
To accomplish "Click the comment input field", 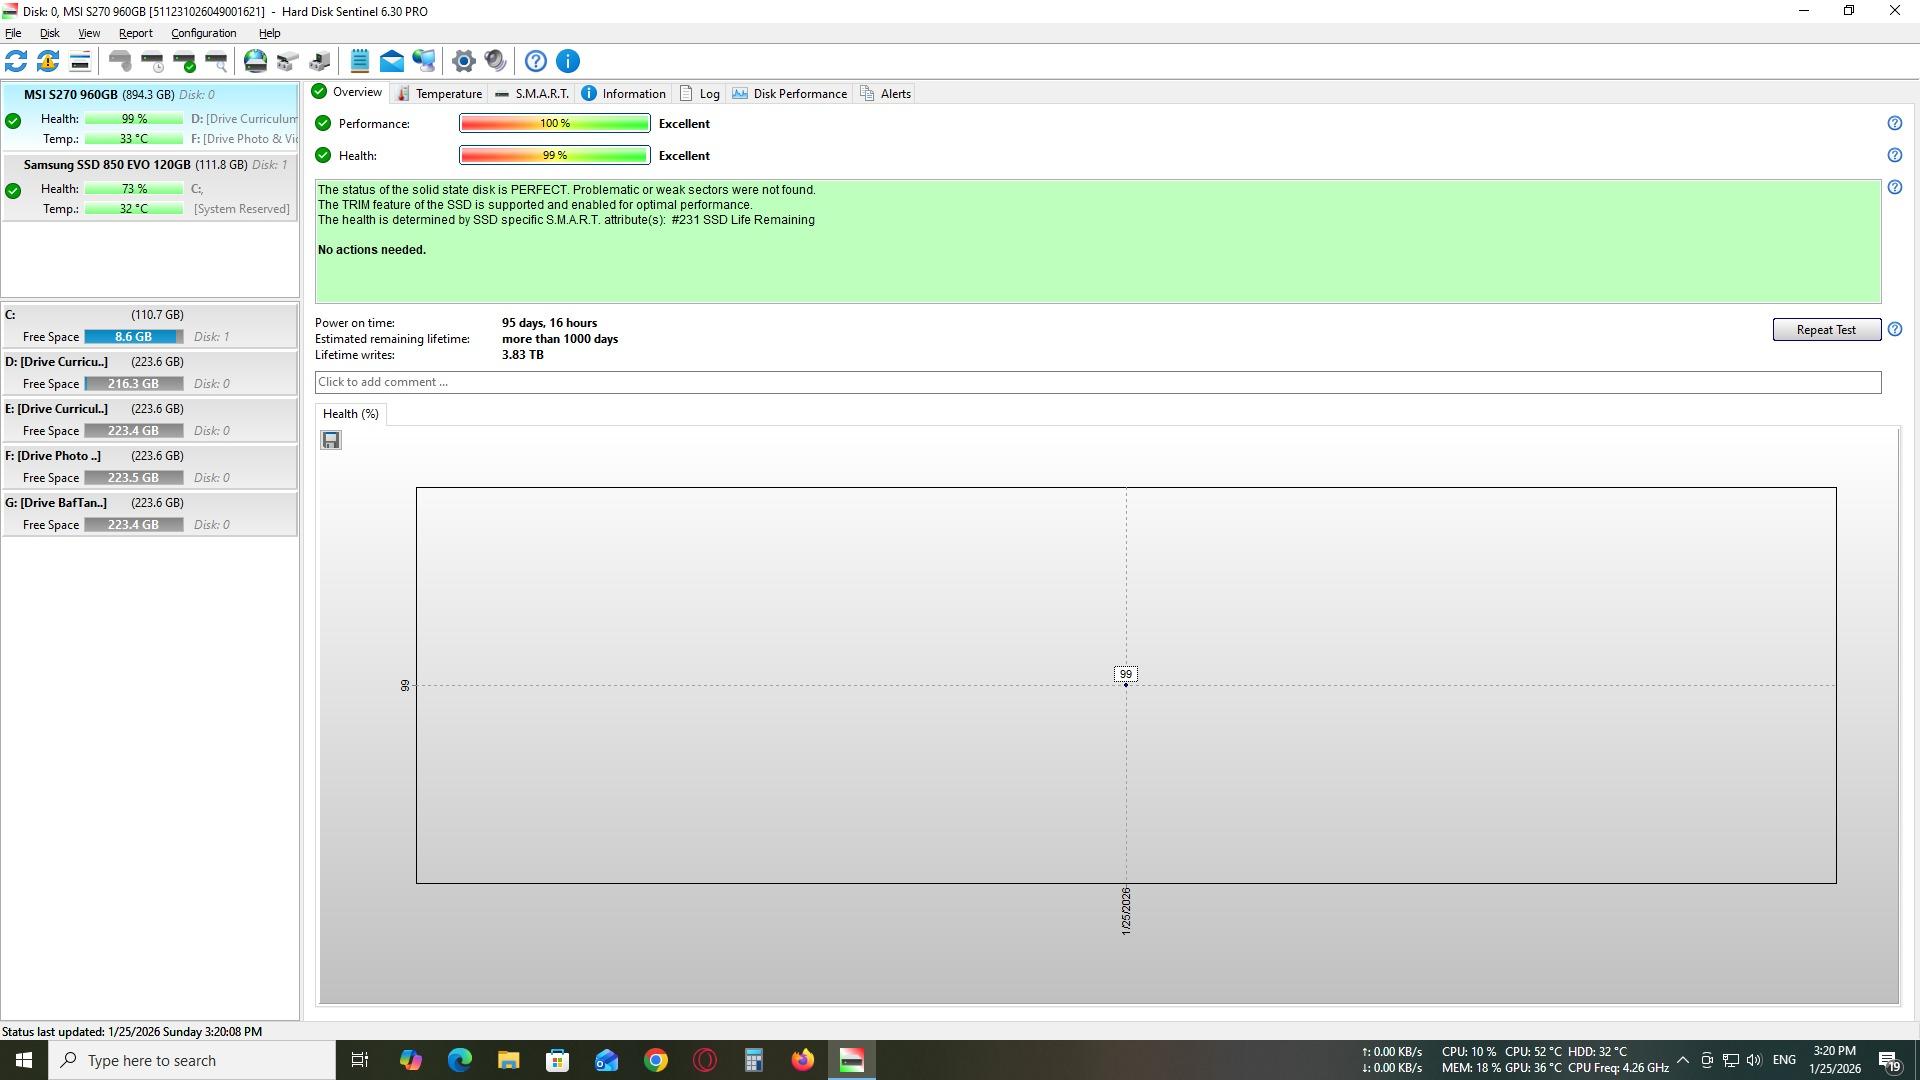I will [x=1097, y=382].
